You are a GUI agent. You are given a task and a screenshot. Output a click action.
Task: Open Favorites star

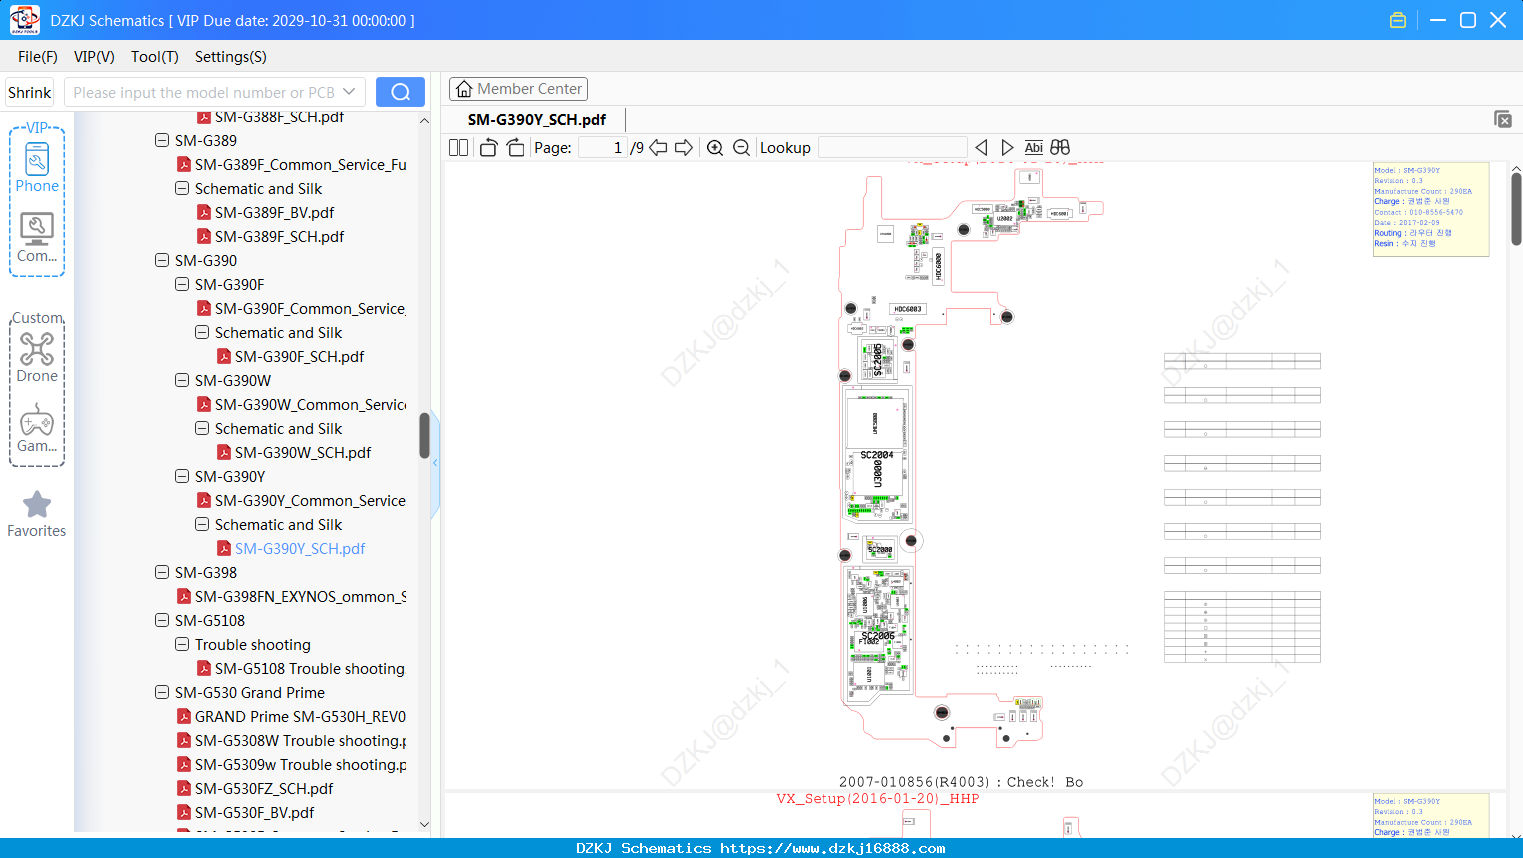tap(37, 514)
